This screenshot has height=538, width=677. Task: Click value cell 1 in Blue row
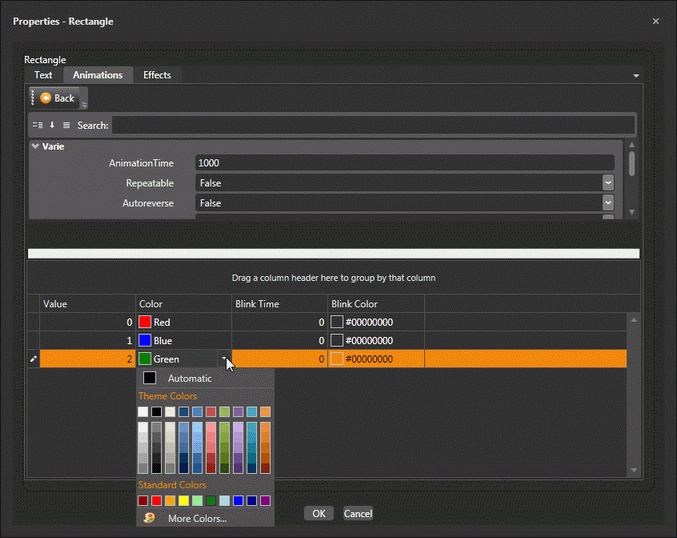[x=88, y=341]
